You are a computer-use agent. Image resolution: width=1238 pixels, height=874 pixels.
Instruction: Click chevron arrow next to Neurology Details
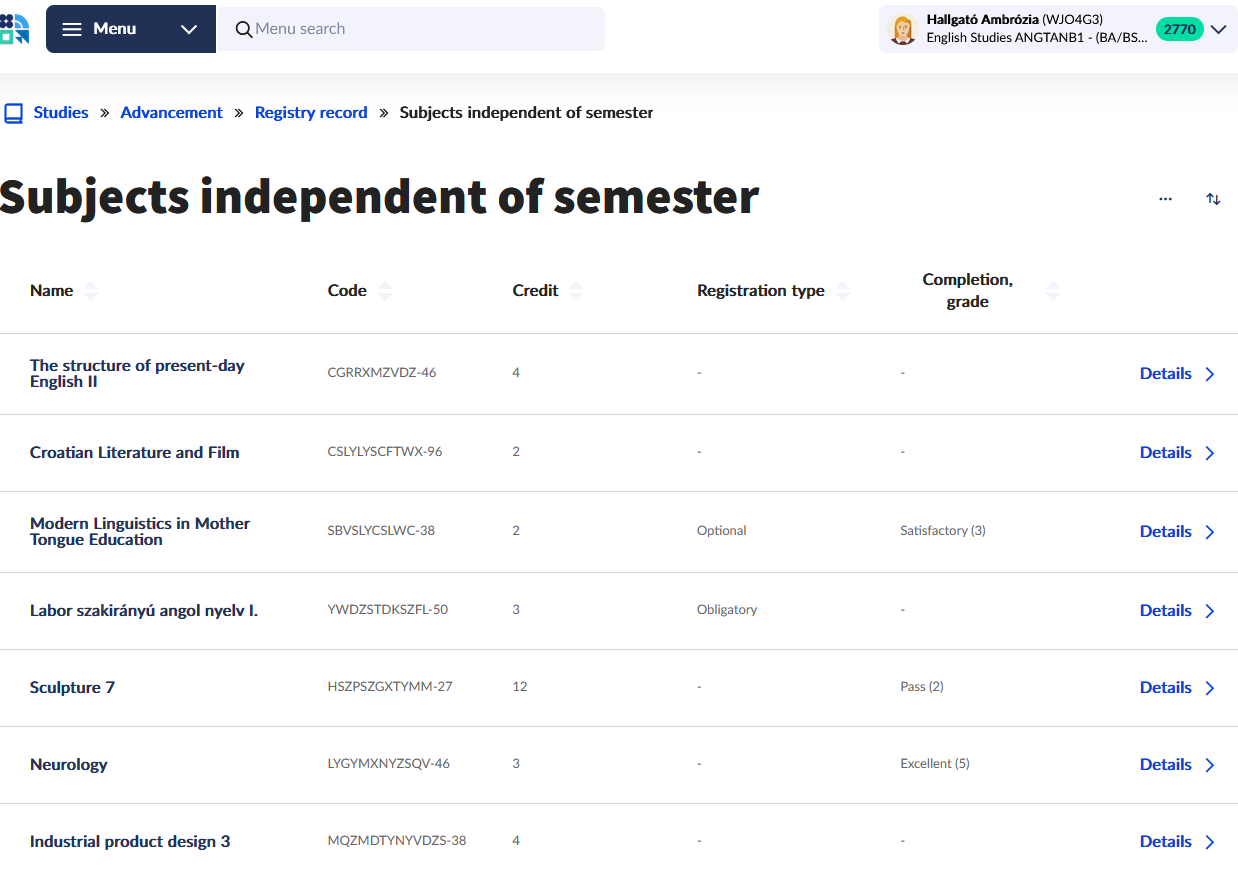(x=1210, y=765)
